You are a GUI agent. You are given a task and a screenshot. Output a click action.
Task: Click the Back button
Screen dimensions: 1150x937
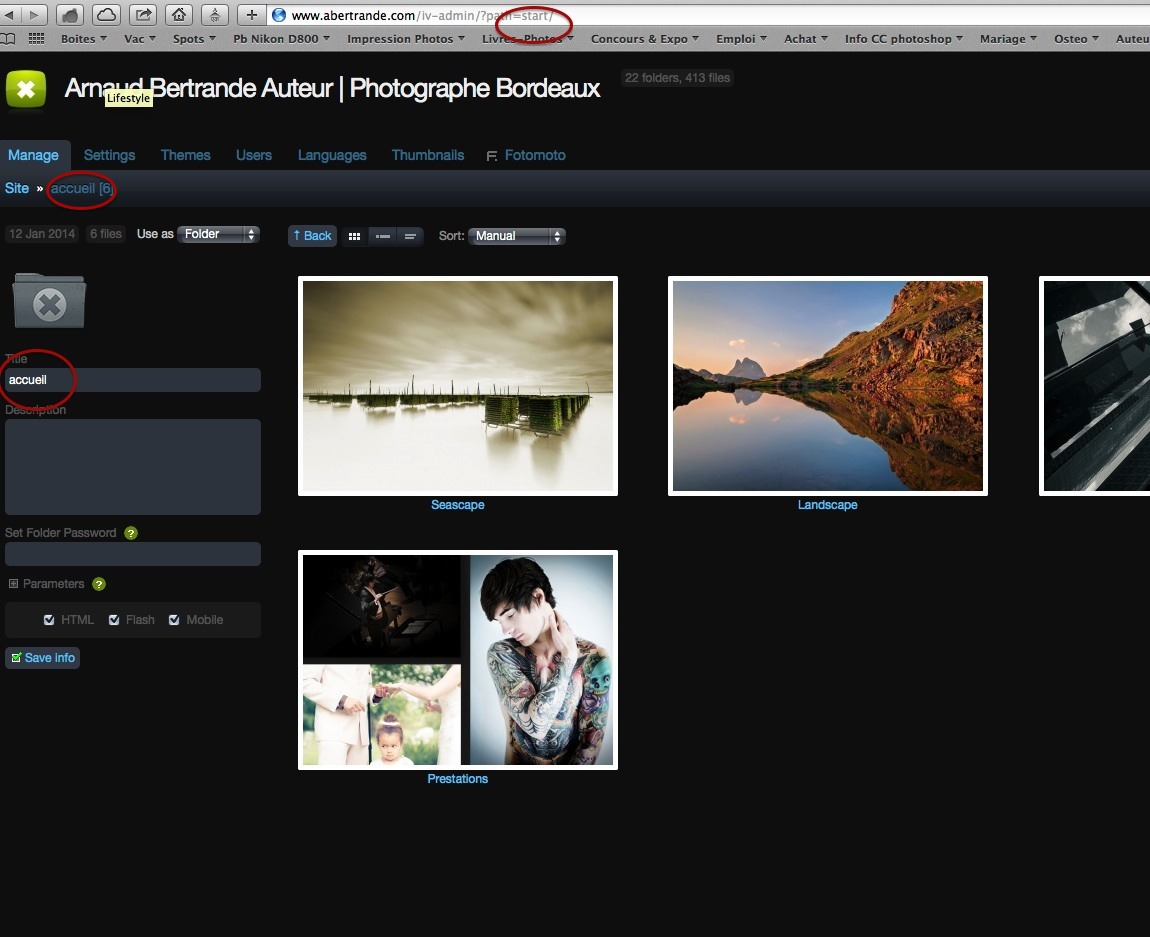pyautogui.click(x=312, y=236)
